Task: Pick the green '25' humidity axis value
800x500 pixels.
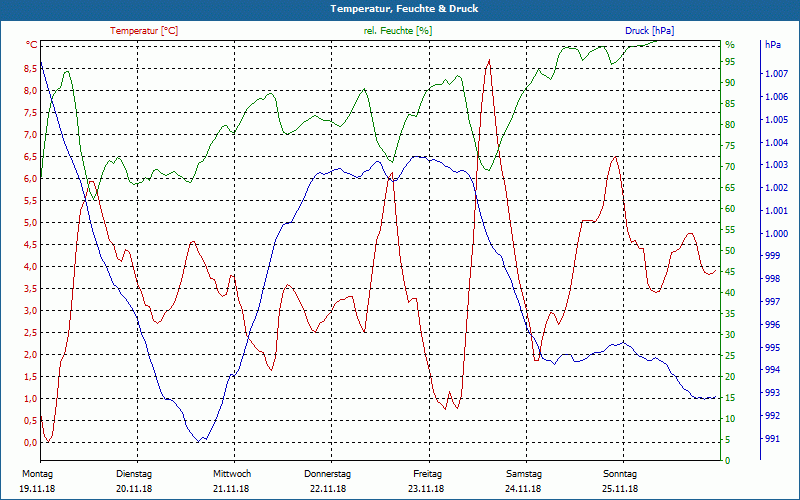Action: (730, 356)
